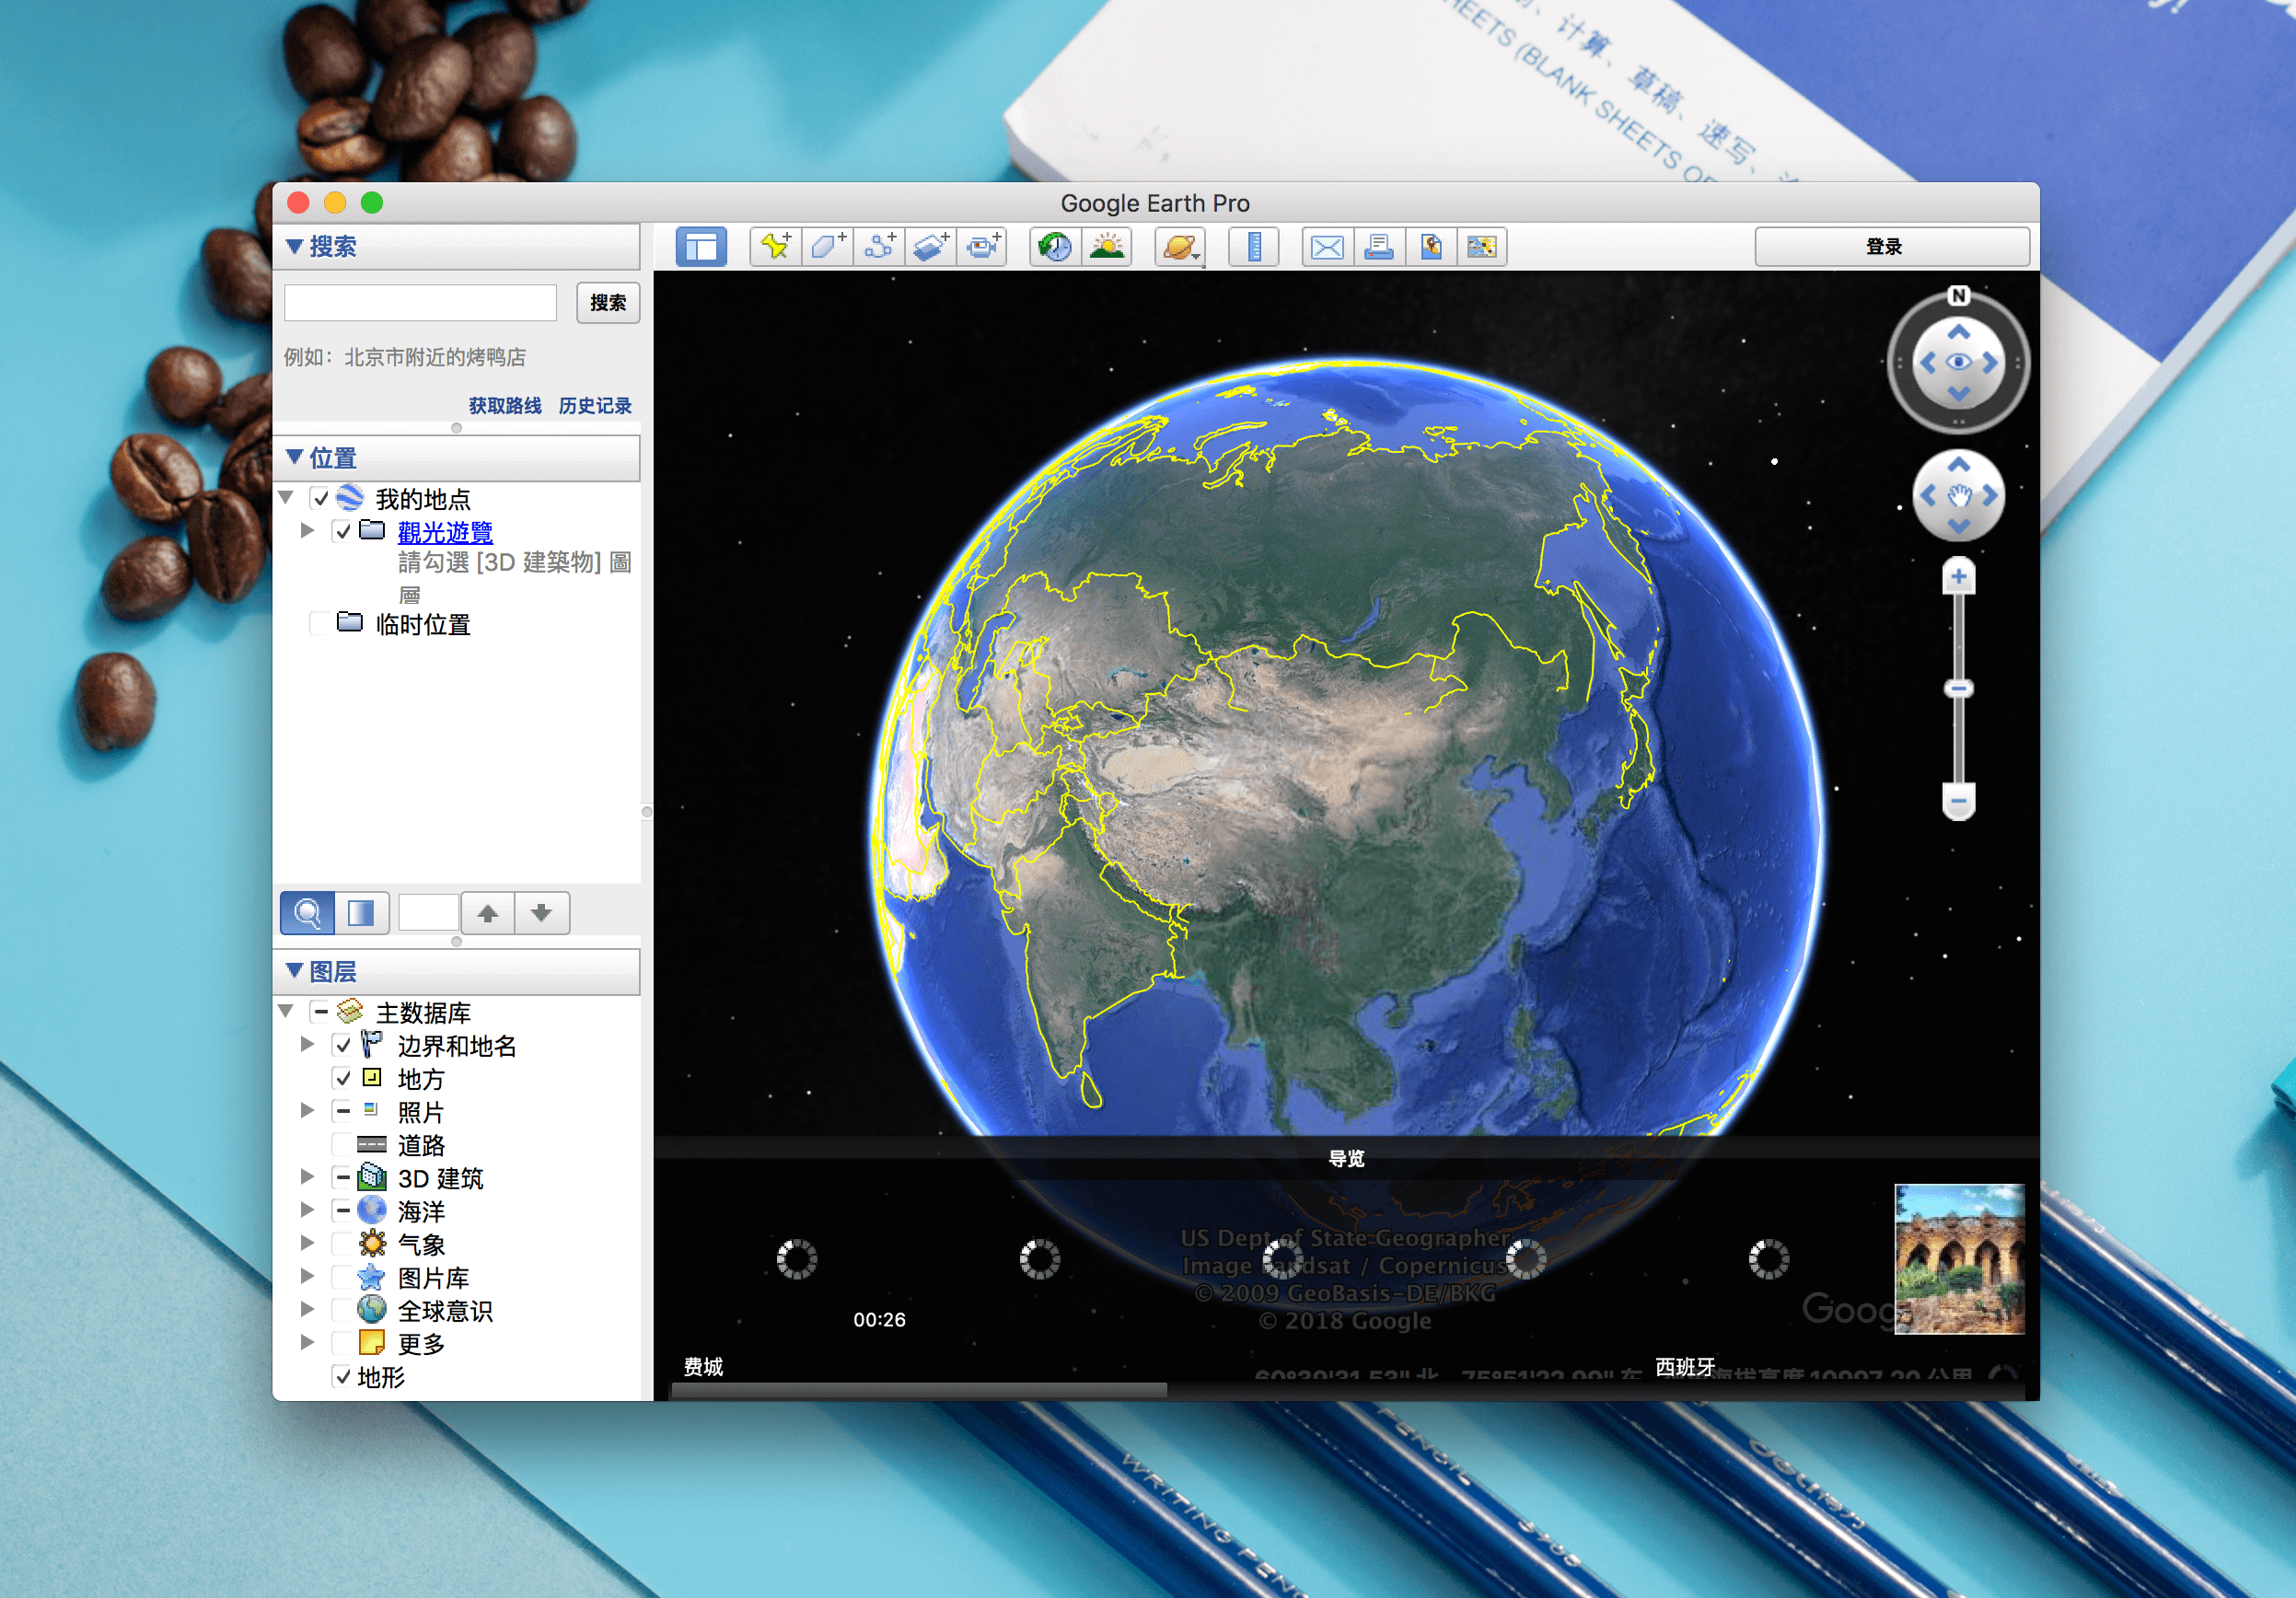Image resolution: width=2296 pixels, height=1598 pixels.
Task: Select the 费城 tour stop label
Action: tap(703, 1366)
